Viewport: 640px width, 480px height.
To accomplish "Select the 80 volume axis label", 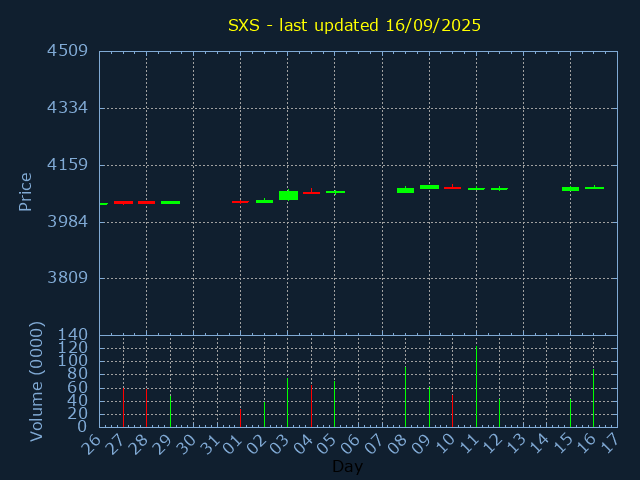I will [x=78, y=374].
